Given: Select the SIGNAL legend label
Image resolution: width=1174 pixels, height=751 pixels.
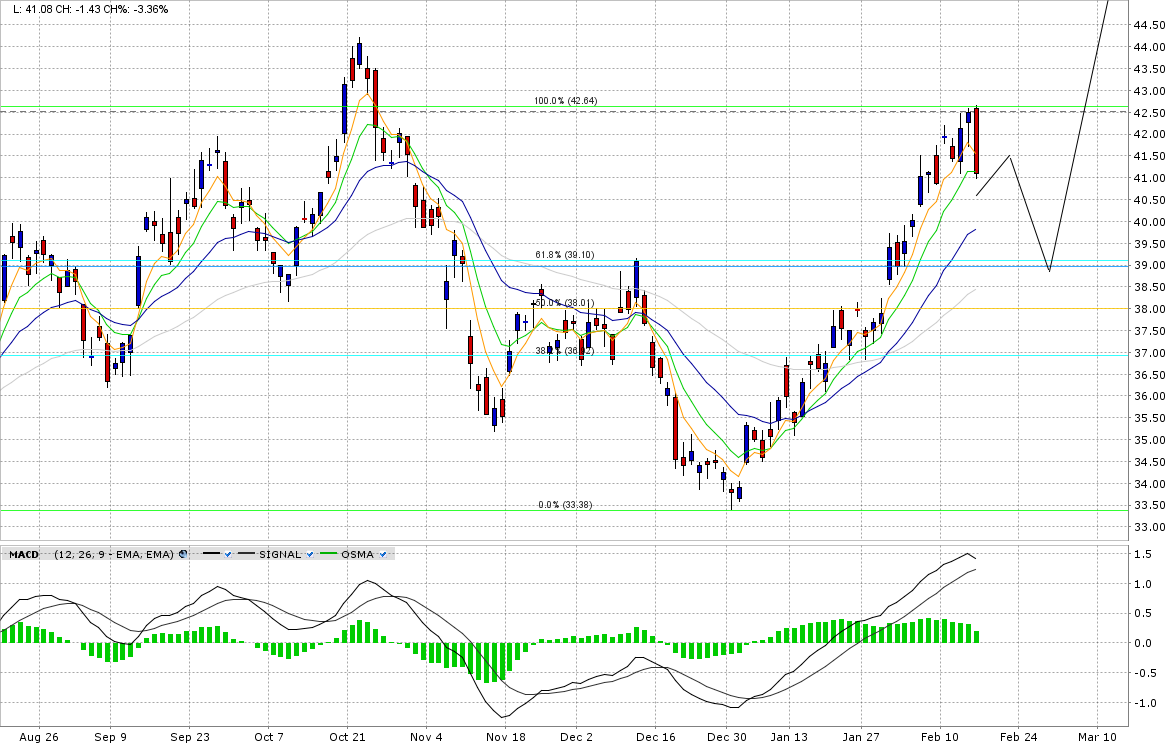Looking at the screenshot, I should [x=279, y=554].
